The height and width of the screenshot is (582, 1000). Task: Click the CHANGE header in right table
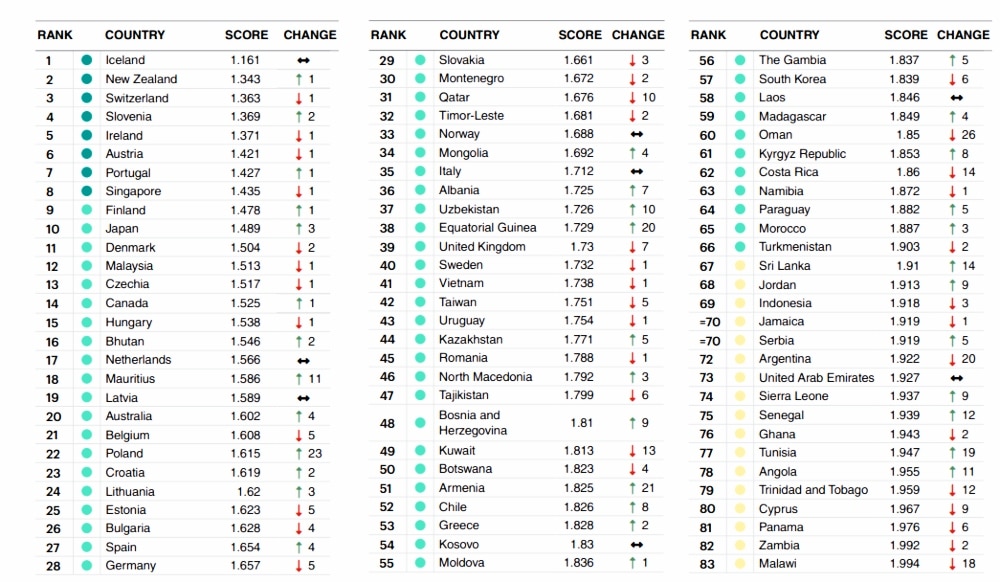(963, 35)
